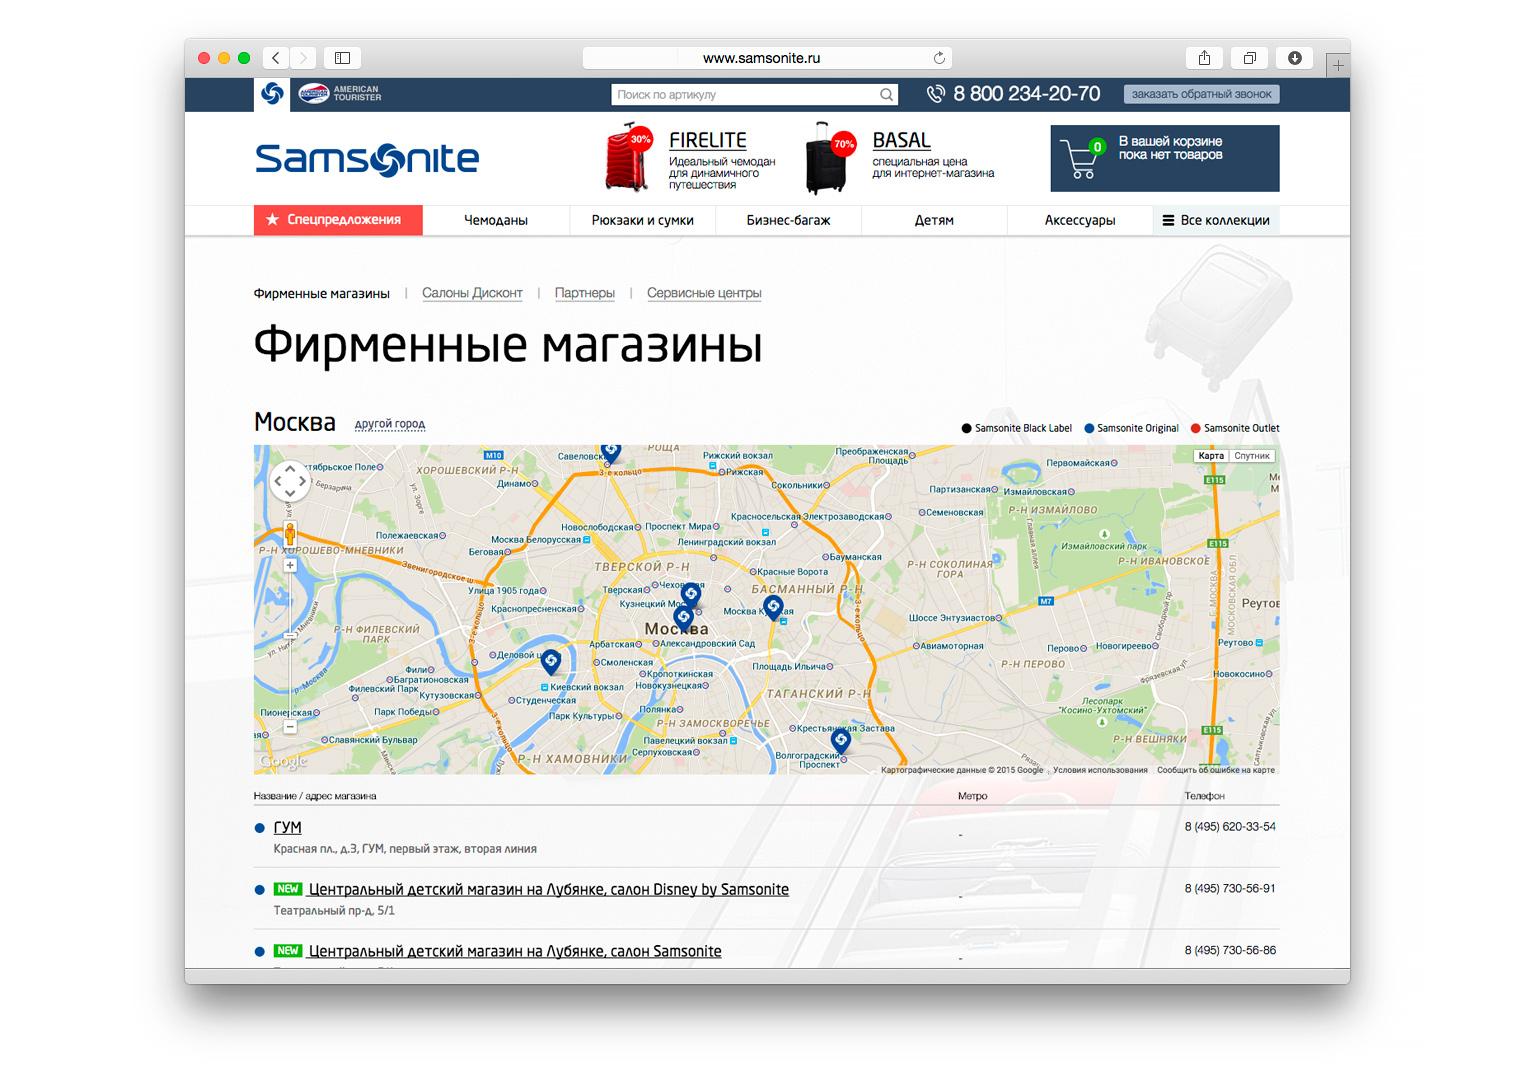Show all tabs in Safari
This screenshot has height=1076, width=1537.
(x=1250, y=58)
